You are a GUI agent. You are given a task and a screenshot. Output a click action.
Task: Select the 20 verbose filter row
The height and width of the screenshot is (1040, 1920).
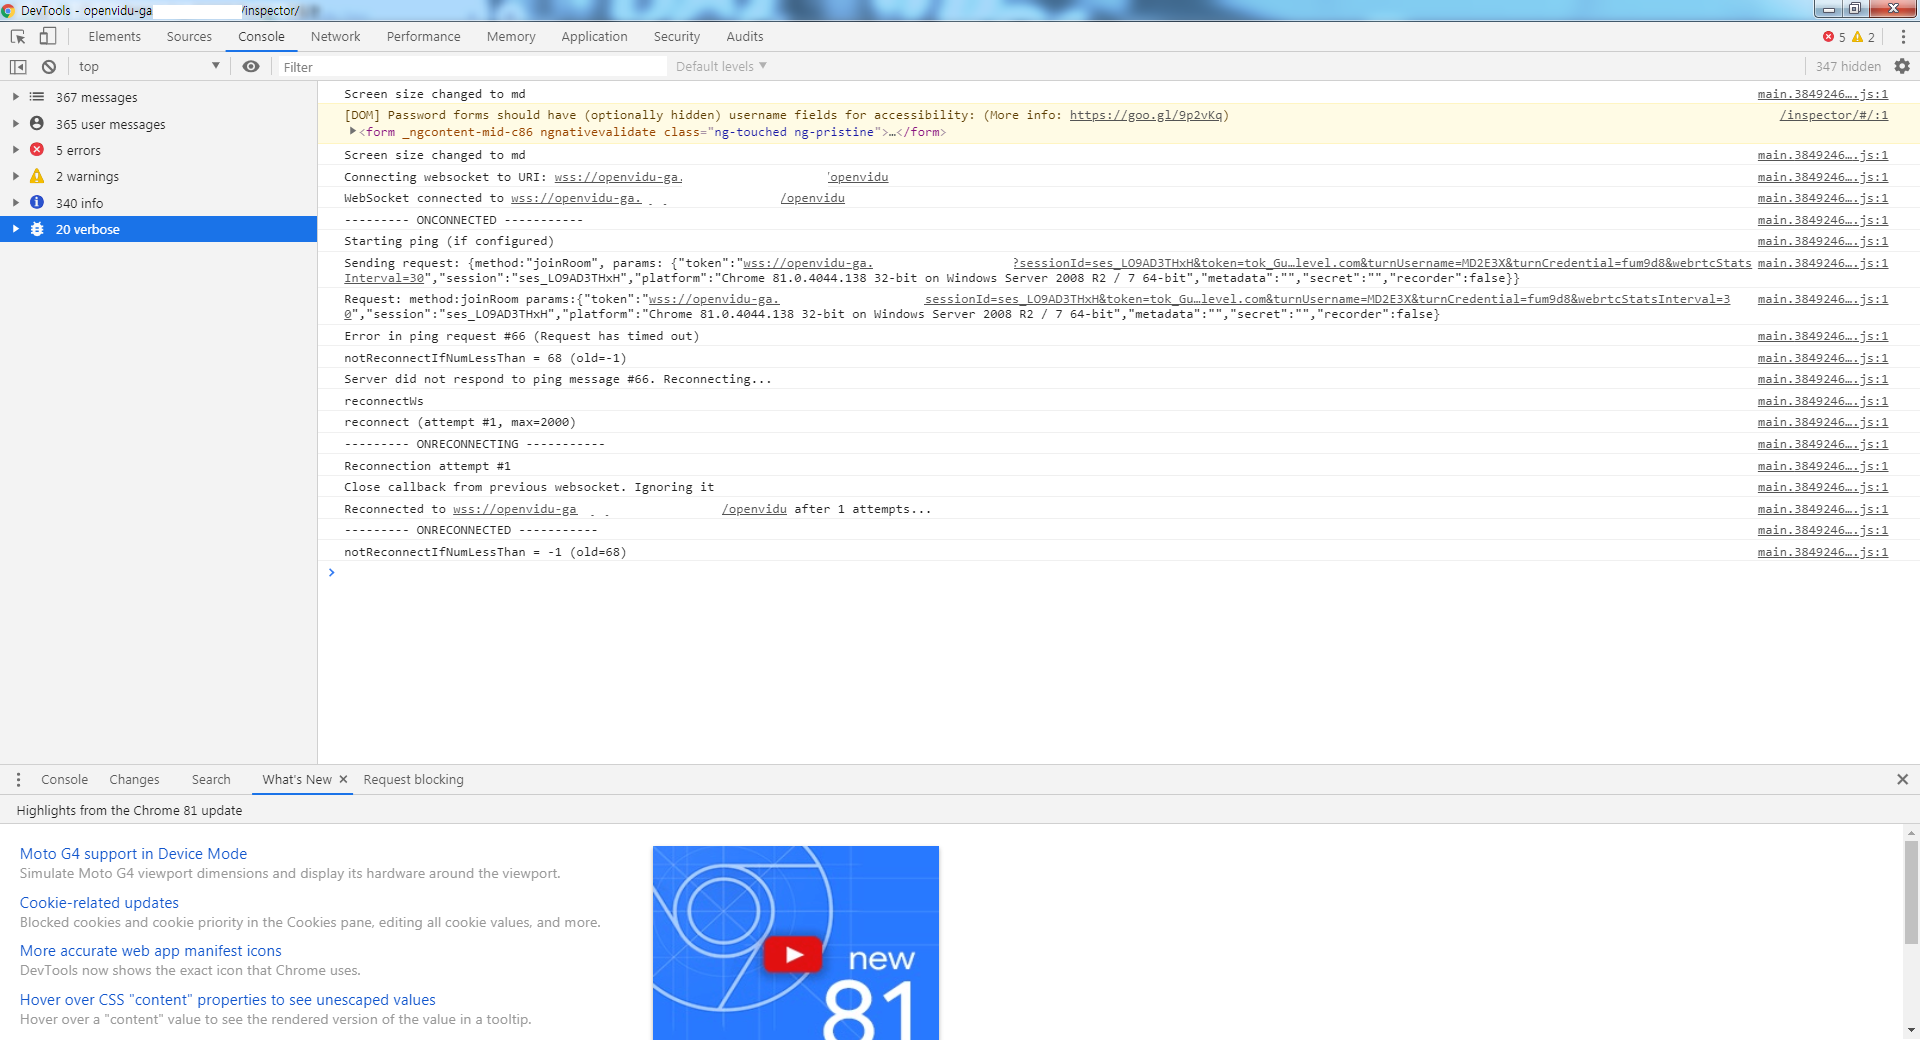point(158,229)
